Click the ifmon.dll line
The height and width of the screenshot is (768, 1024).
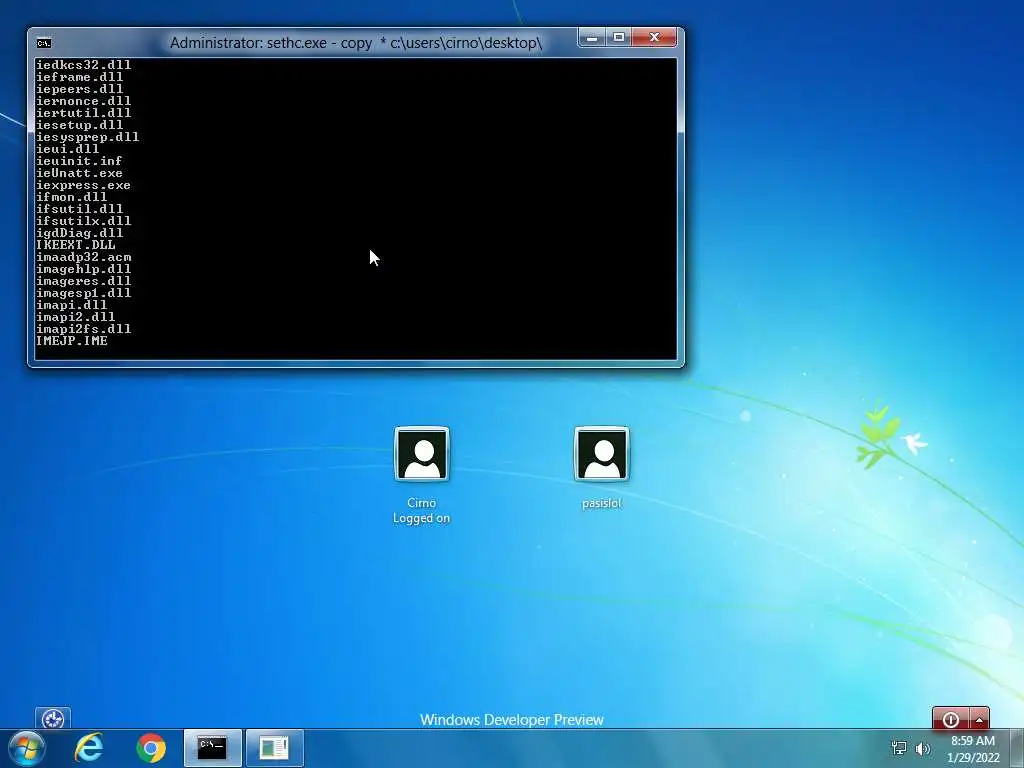72,197
